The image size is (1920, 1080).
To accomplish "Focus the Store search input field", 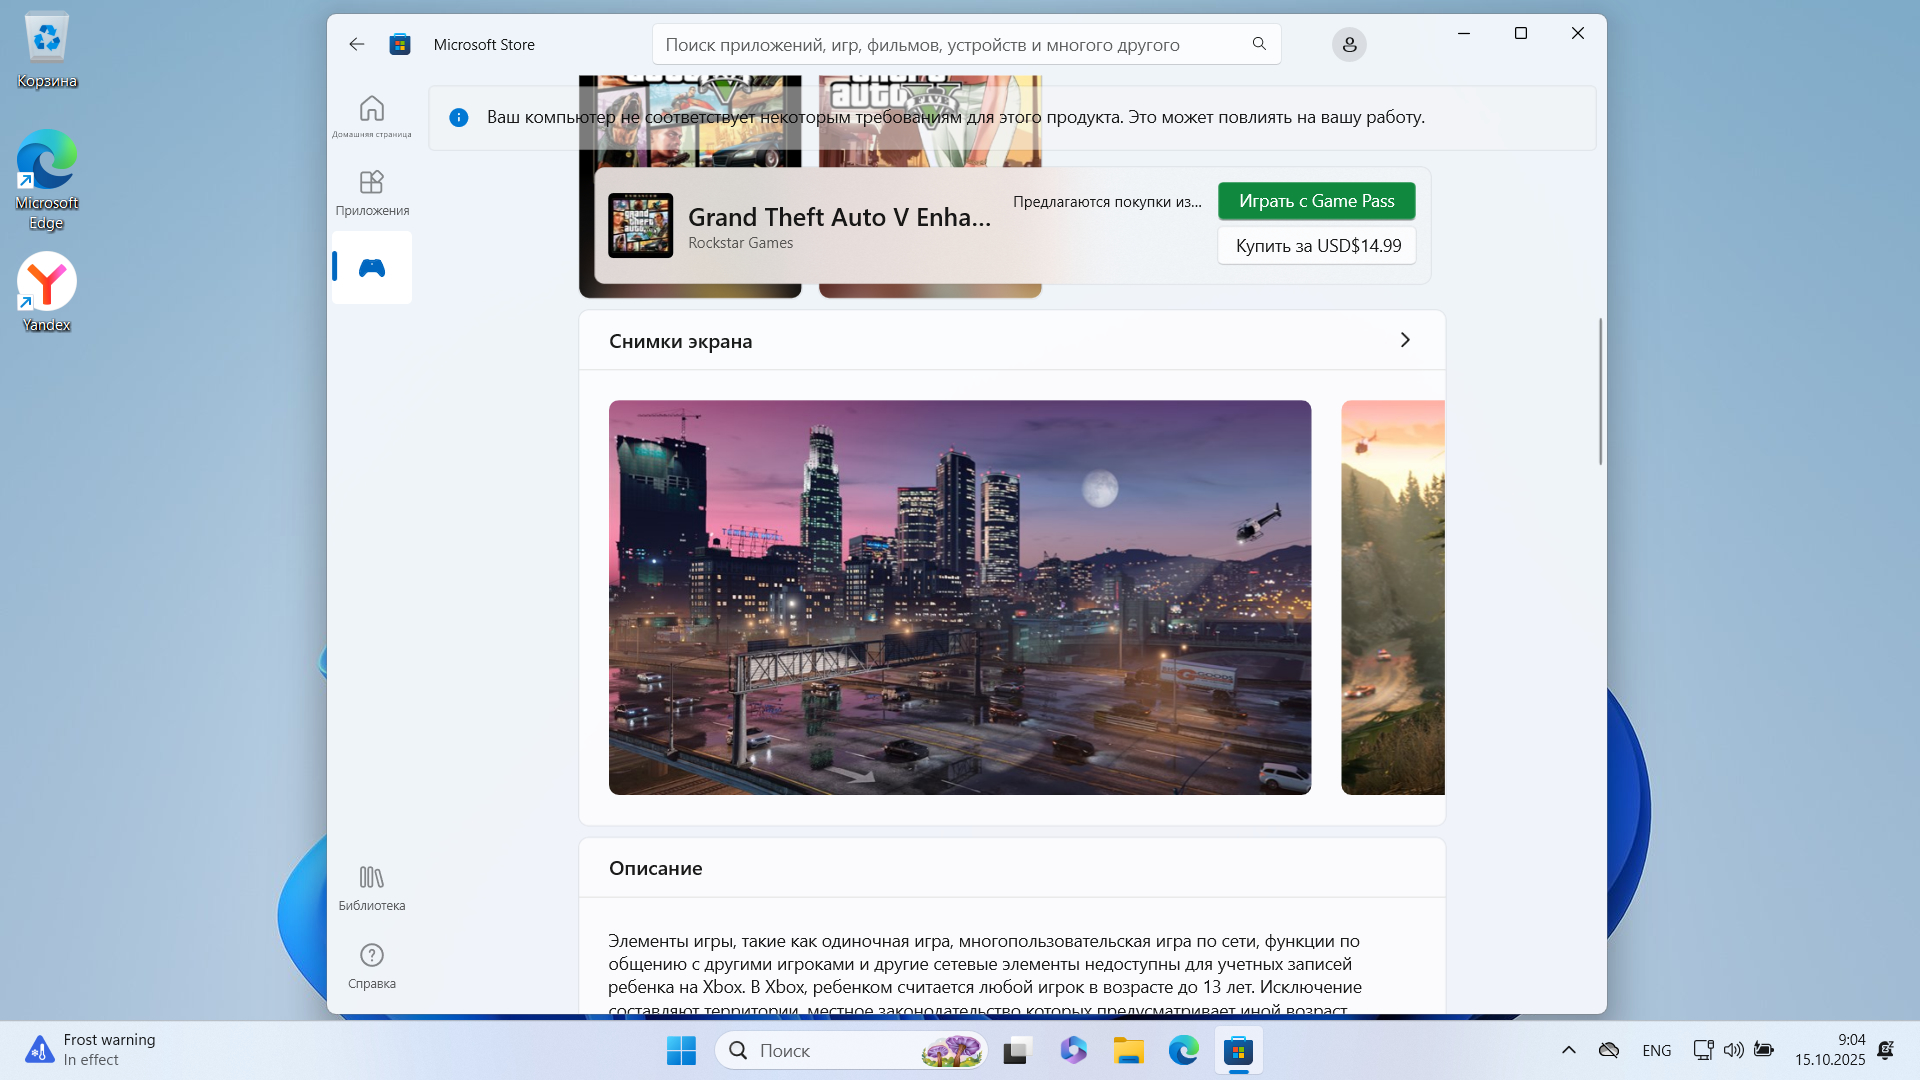I will [950, 44].
